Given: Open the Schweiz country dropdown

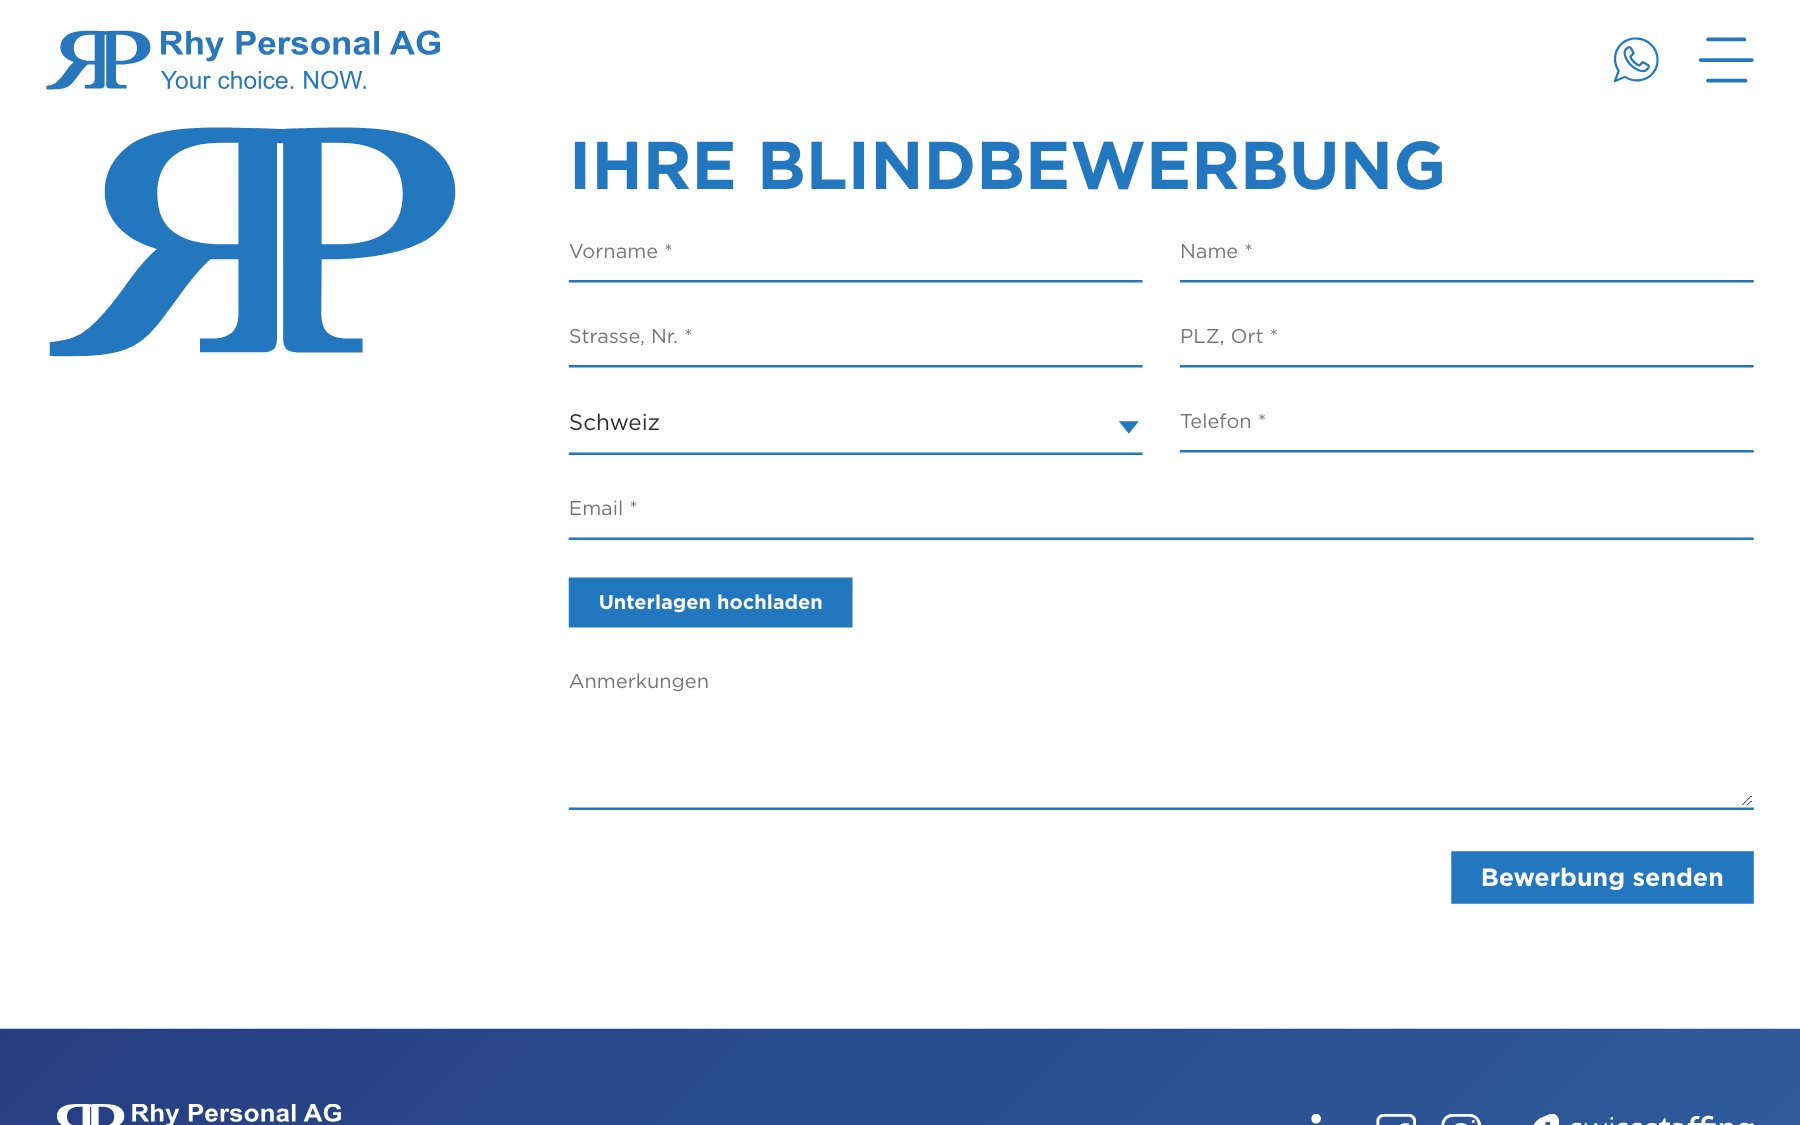Looking at the screenshot, I should pyautogui.click(x=855, y=424).
